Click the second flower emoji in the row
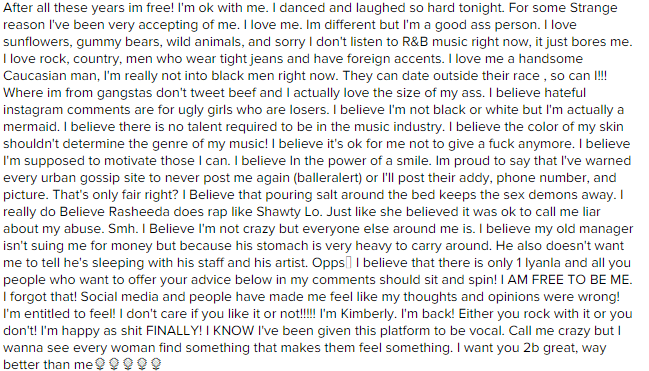Viewport: 649px width, 371px height. (114, 364)
